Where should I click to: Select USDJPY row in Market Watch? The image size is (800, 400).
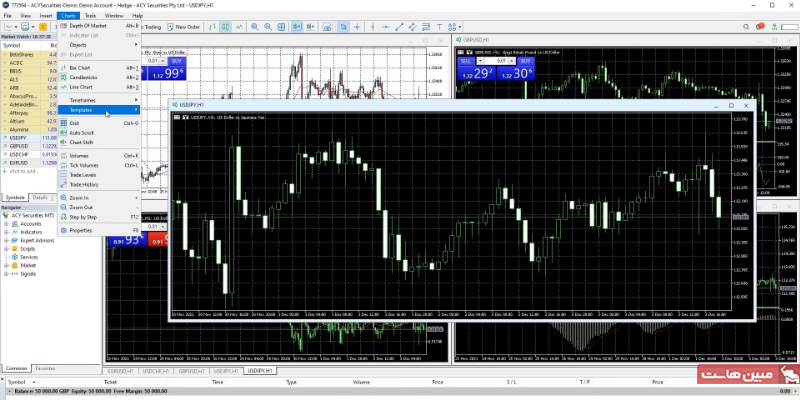[29, 138]
